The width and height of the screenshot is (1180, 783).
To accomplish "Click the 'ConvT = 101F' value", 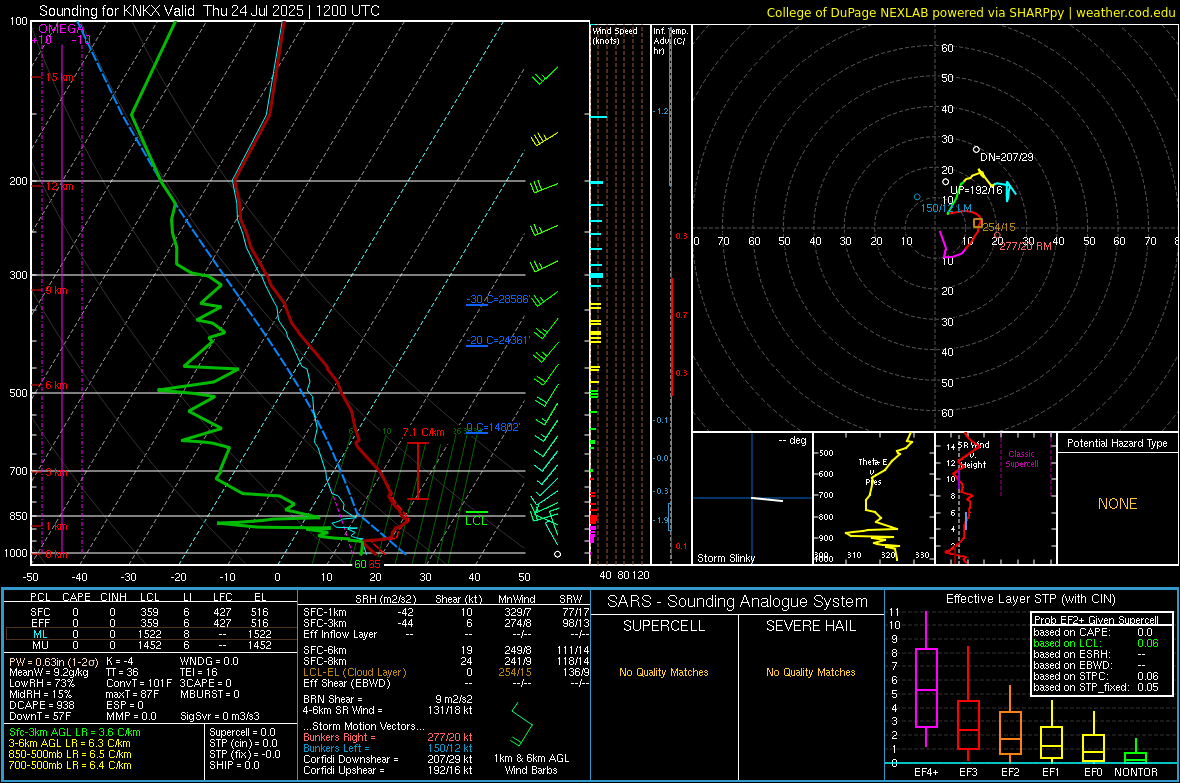I will 138,683.
